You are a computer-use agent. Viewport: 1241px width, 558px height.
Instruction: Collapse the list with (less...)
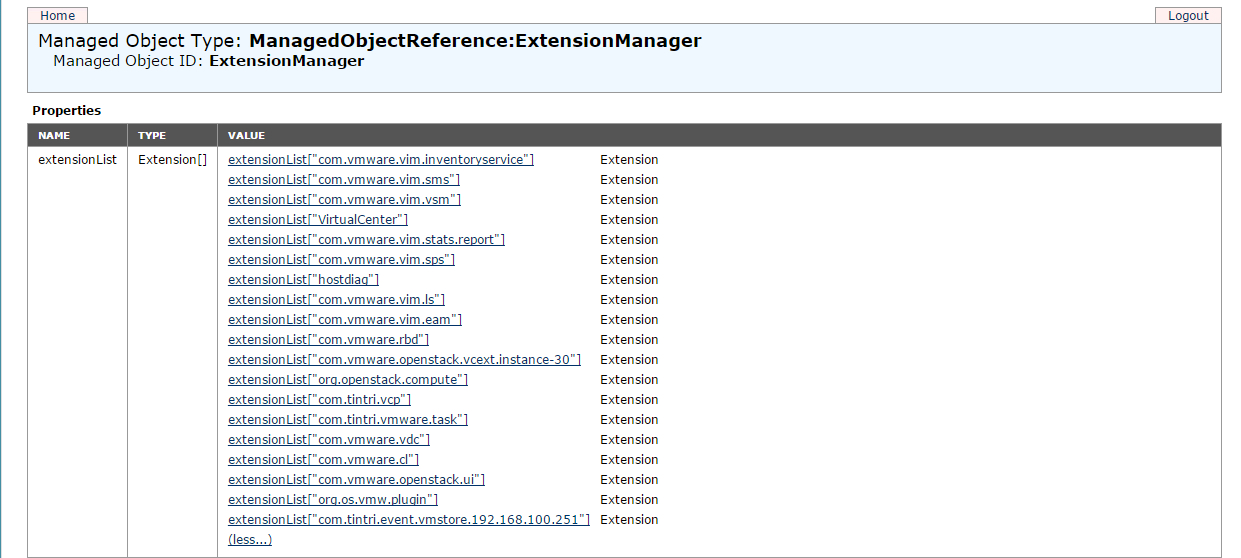click(x=250, y=540)
